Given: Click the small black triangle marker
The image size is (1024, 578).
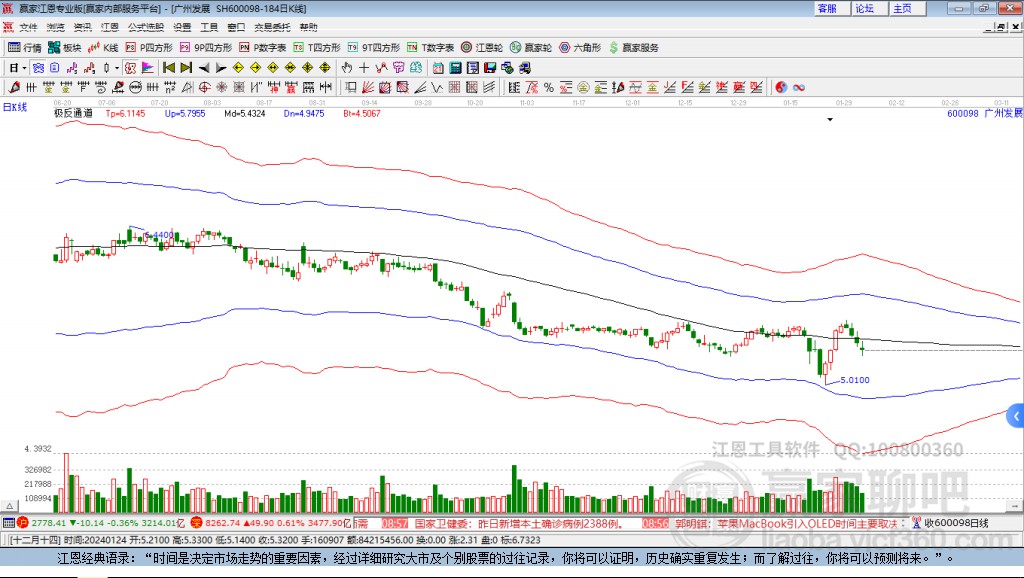Looking at the screenshot, I should point(830,120).
